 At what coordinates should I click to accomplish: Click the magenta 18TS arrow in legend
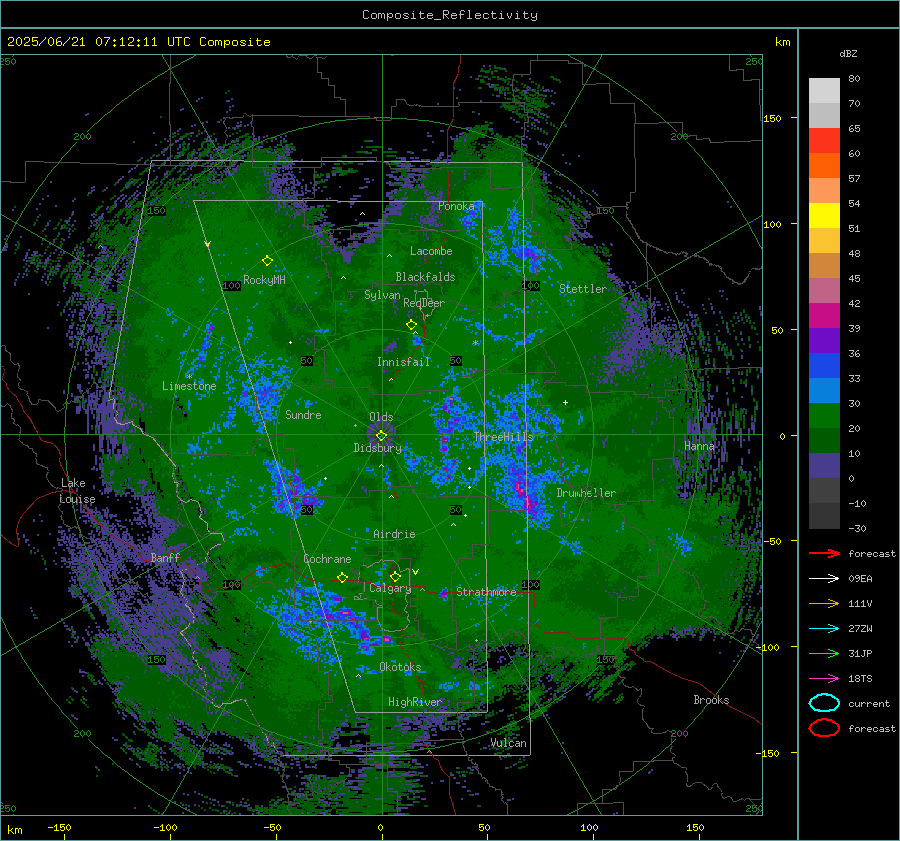[x=824, y=679]
